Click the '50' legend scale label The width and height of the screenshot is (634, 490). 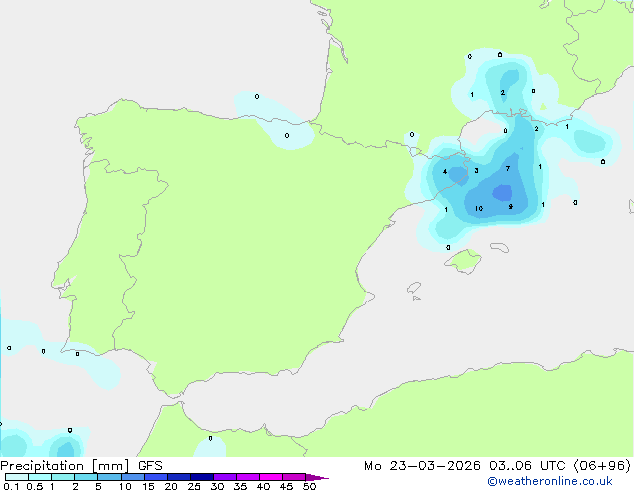[309, 486]
